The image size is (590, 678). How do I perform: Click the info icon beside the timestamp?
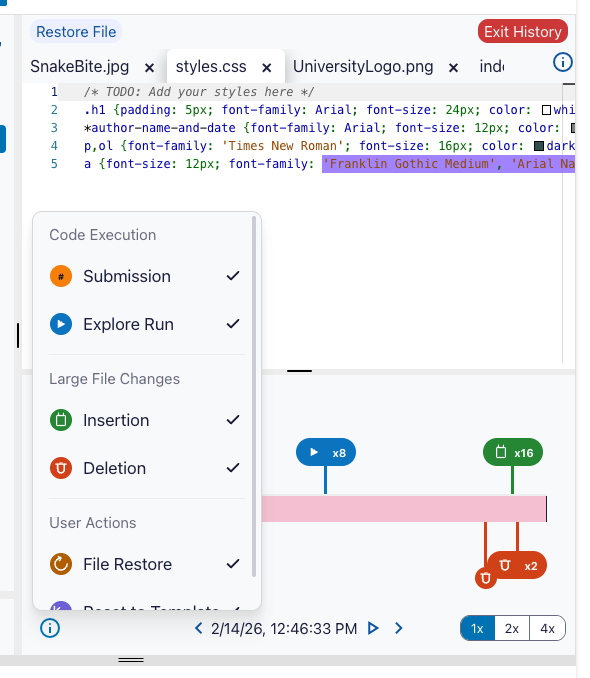click(x=50, y=628)
